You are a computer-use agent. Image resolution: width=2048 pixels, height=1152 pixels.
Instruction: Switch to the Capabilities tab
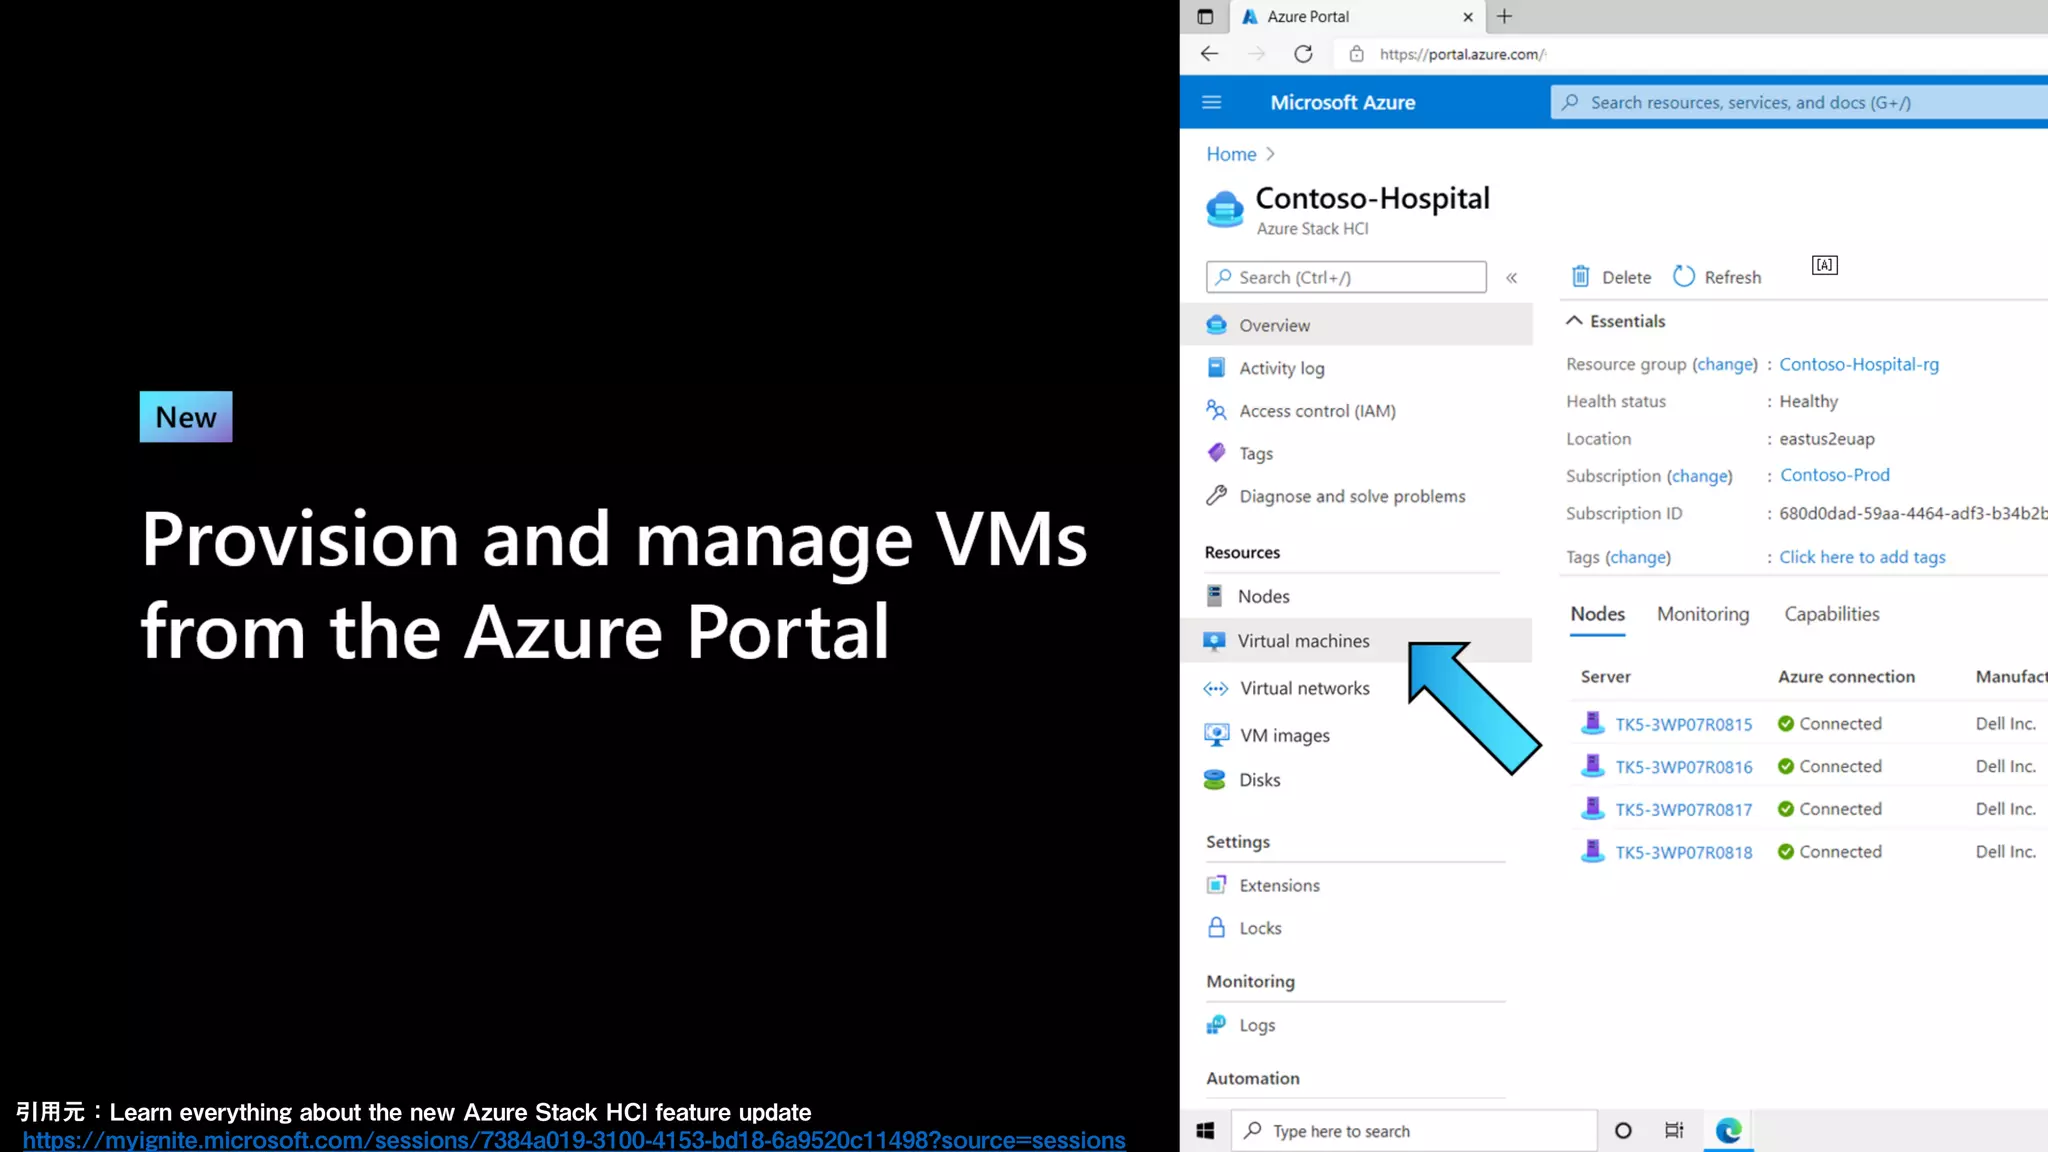click(1832, 614)
